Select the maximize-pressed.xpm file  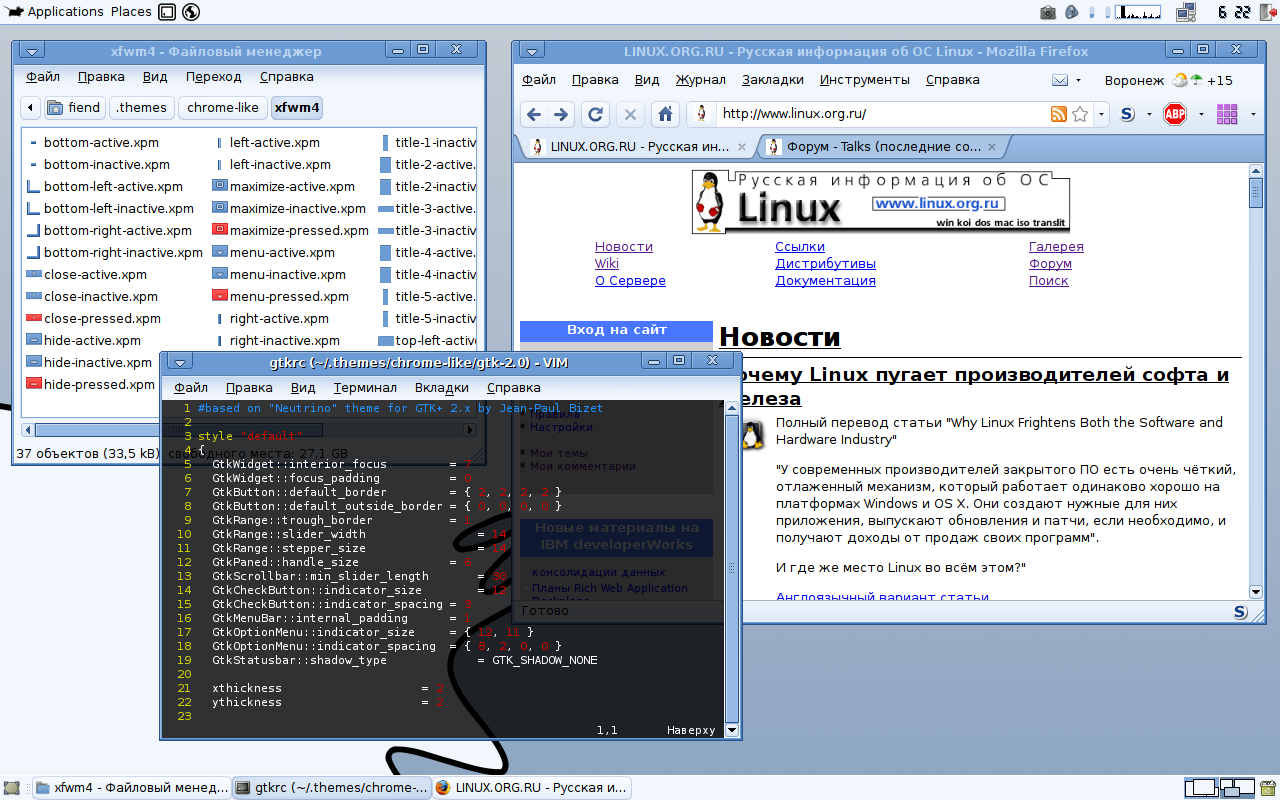[x=290, y=230]
